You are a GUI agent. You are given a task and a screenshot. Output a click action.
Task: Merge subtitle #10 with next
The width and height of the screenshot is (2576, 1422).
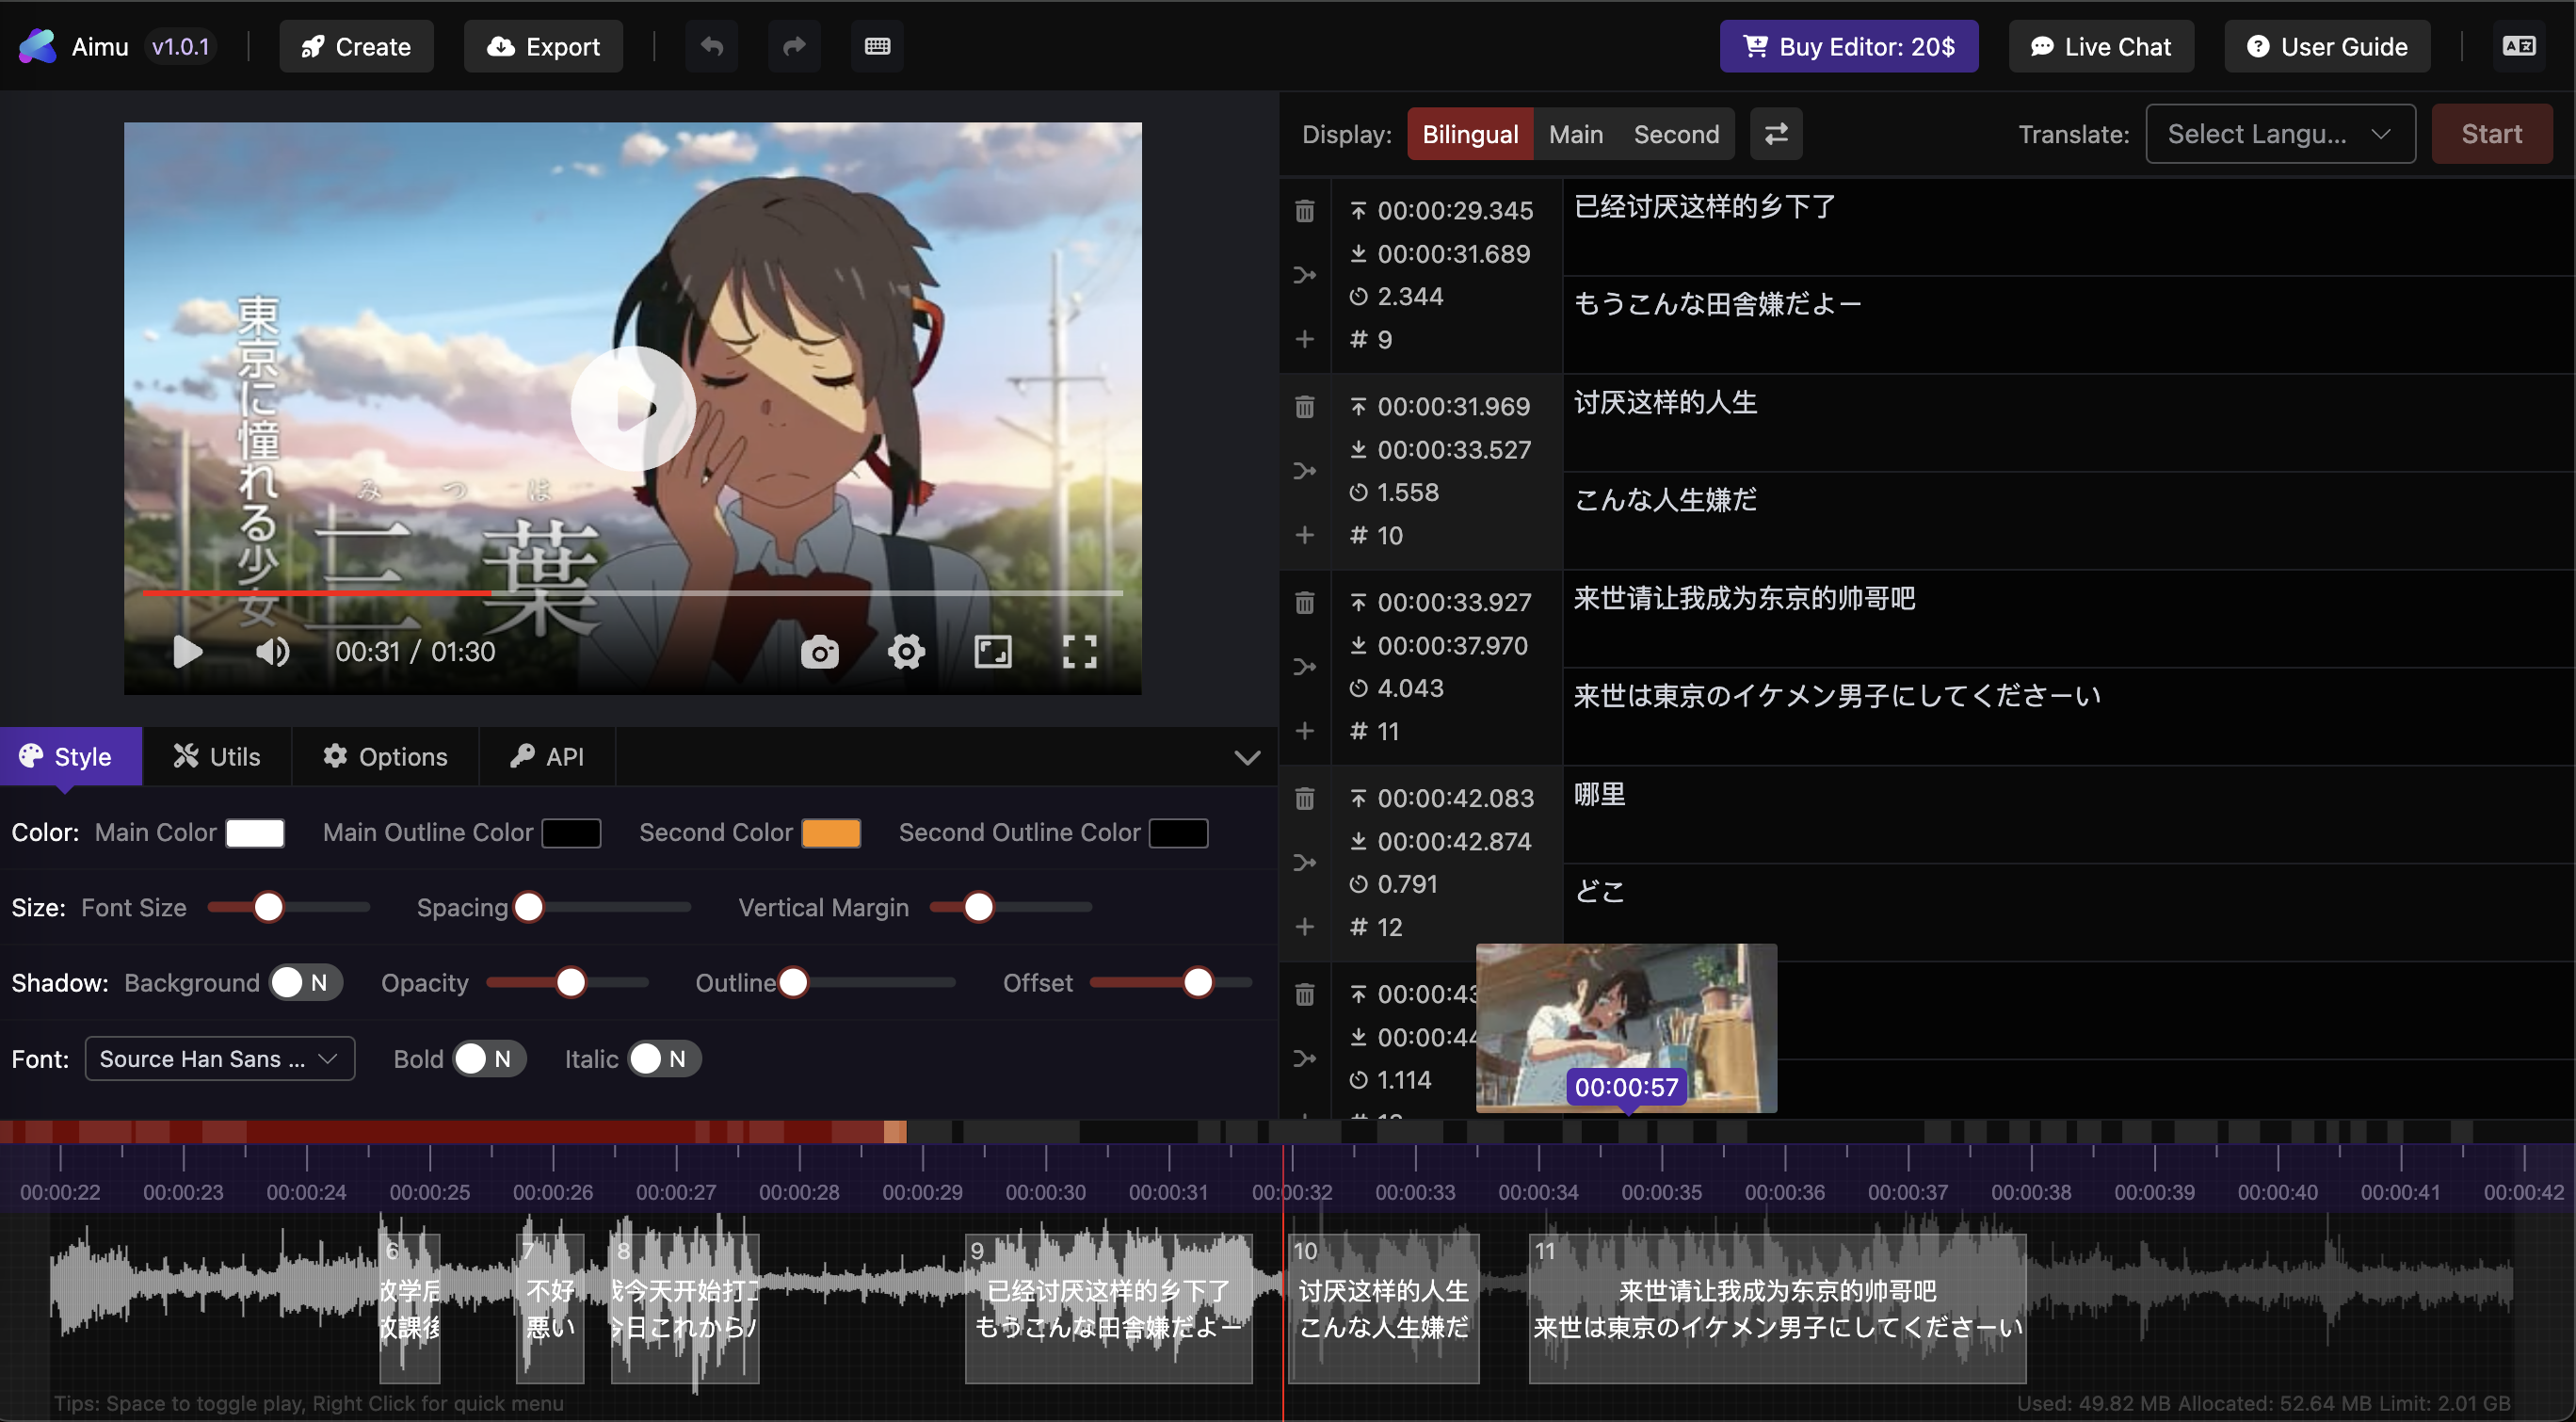coord(1305,471)
